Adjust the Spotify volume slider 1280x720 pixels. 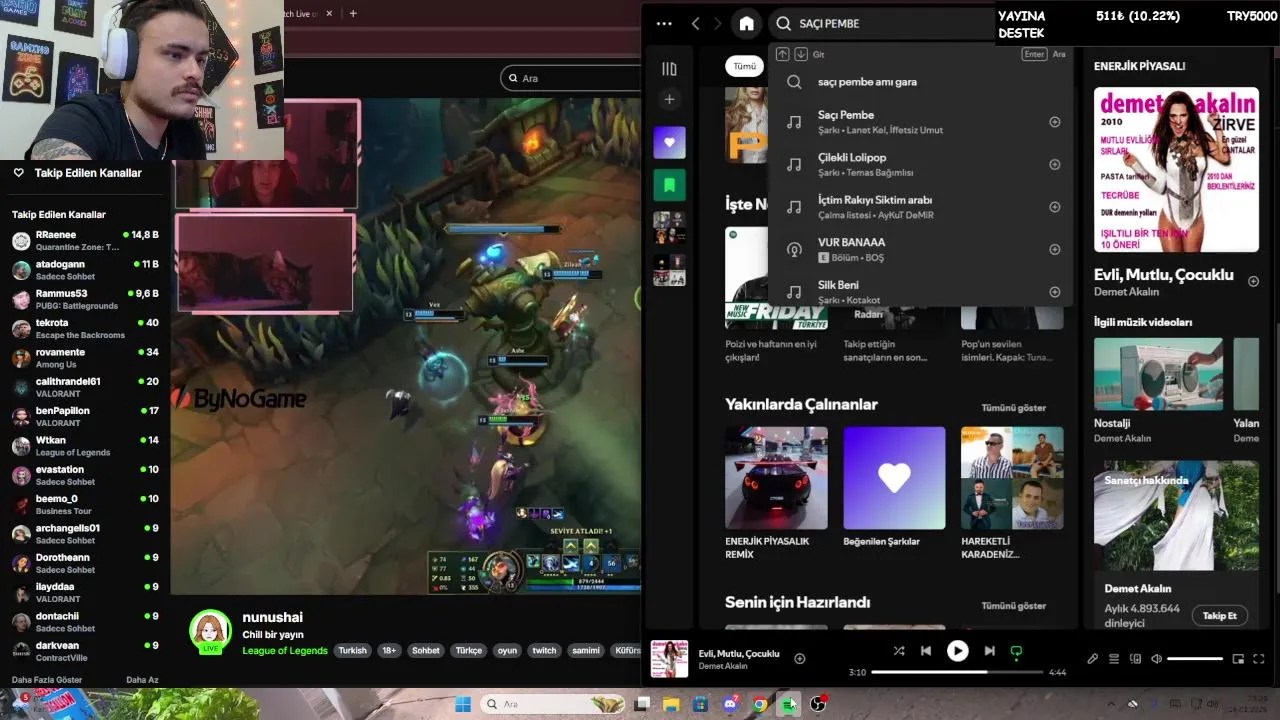click(x=1195, y=659)
